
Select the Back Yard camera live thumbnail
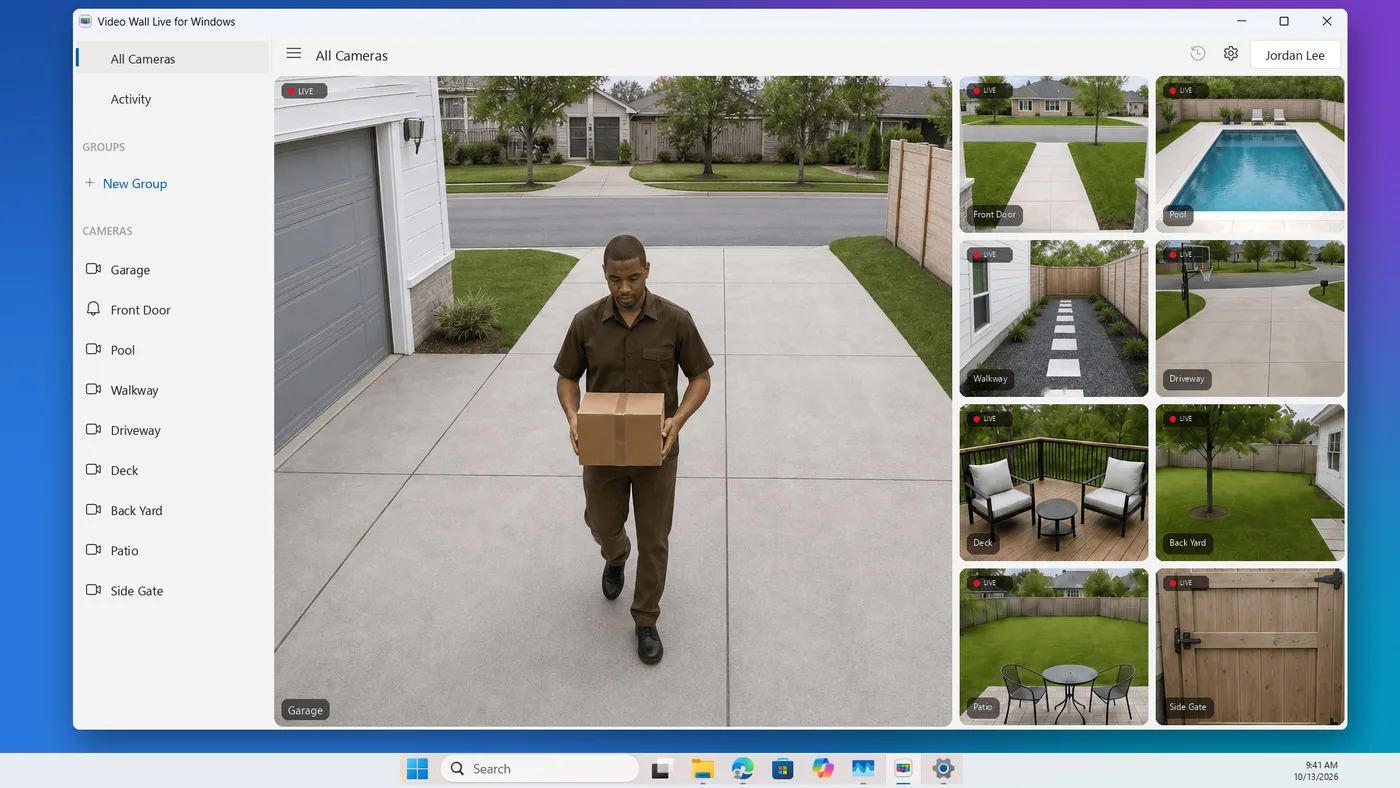click(x=1250, y=482)
